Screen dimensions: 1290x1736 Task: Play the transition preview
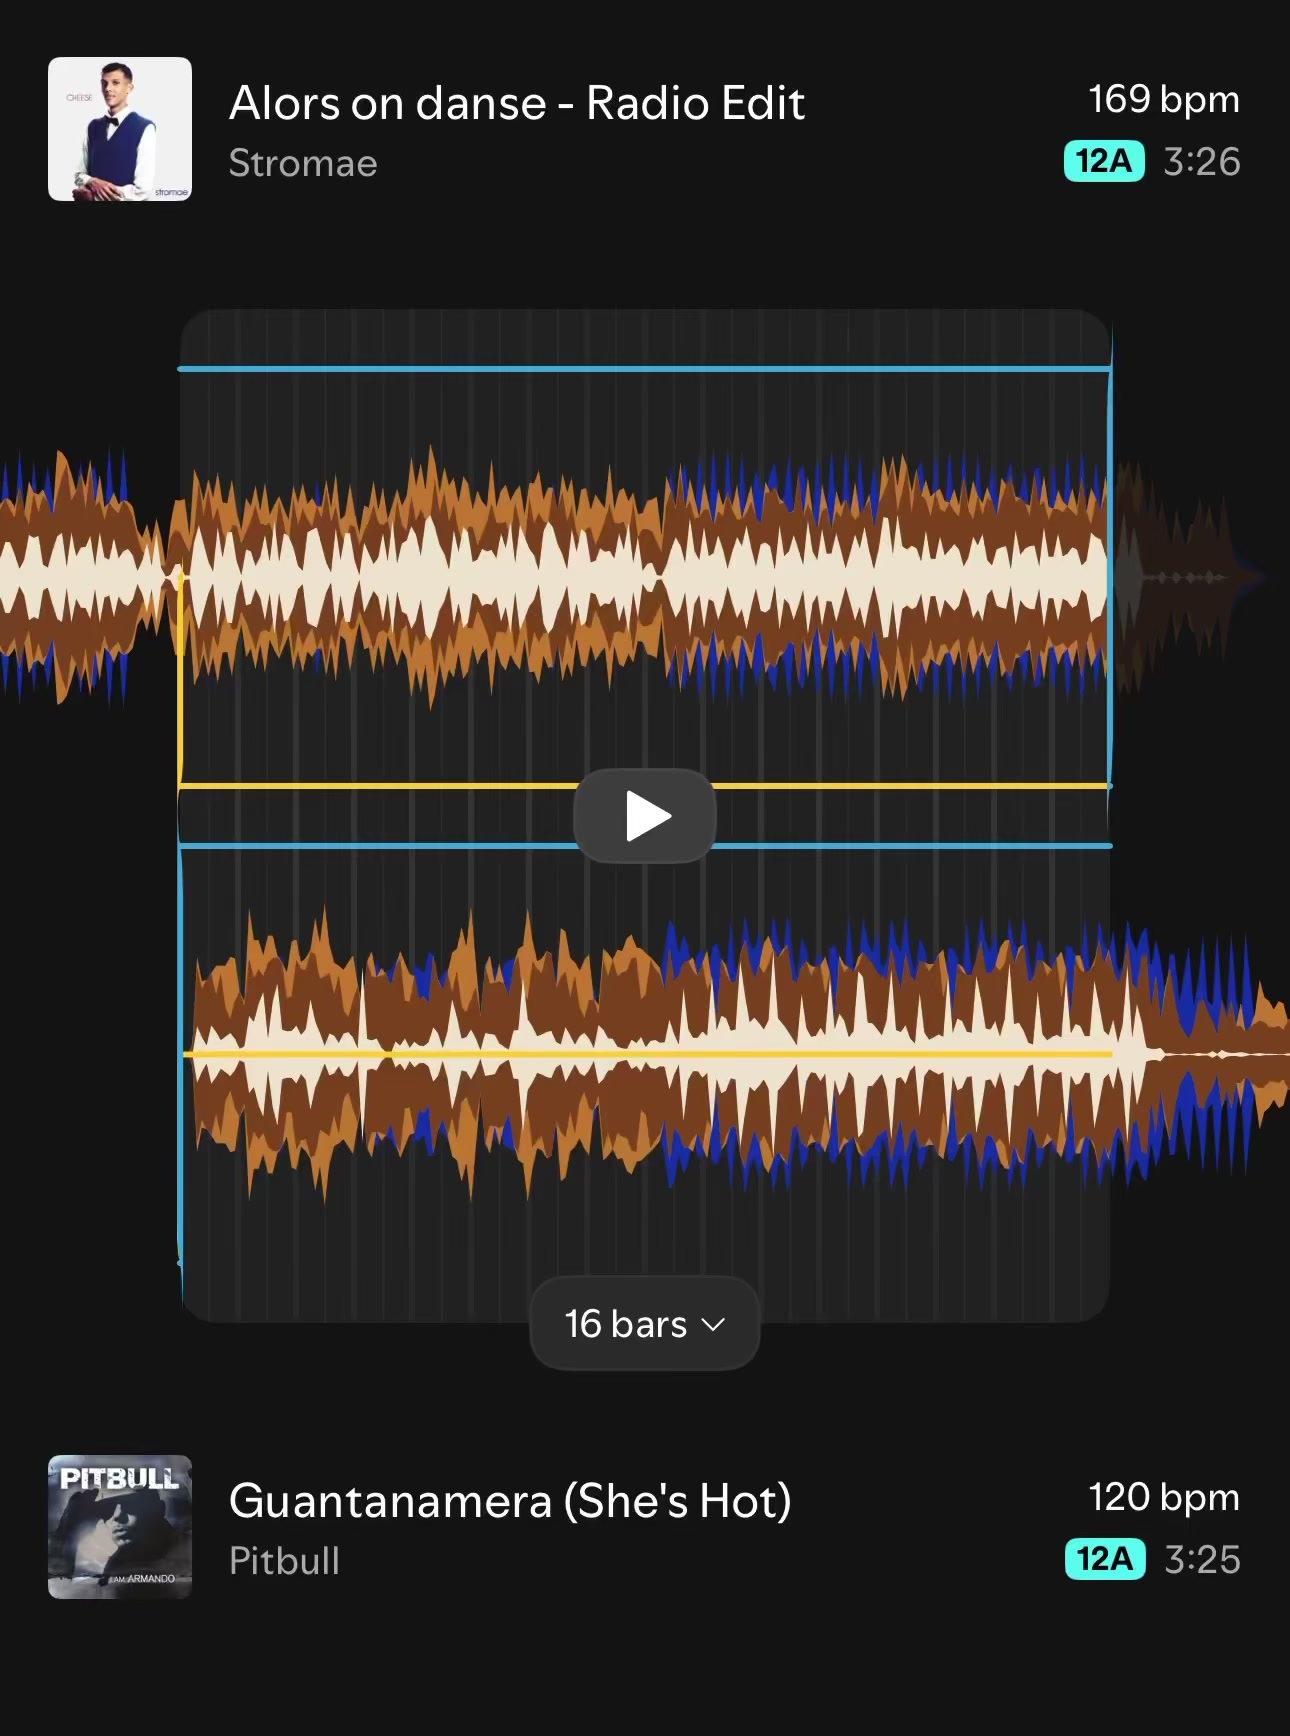(x=645, y=815)
